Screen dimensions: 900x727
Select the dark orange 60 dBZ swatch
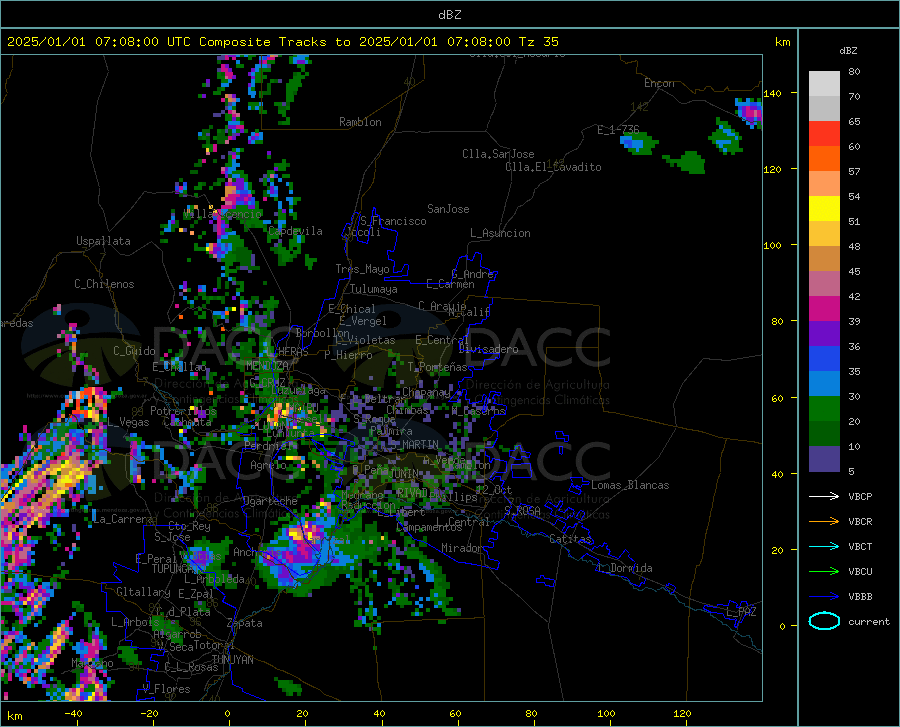(824, 158)
